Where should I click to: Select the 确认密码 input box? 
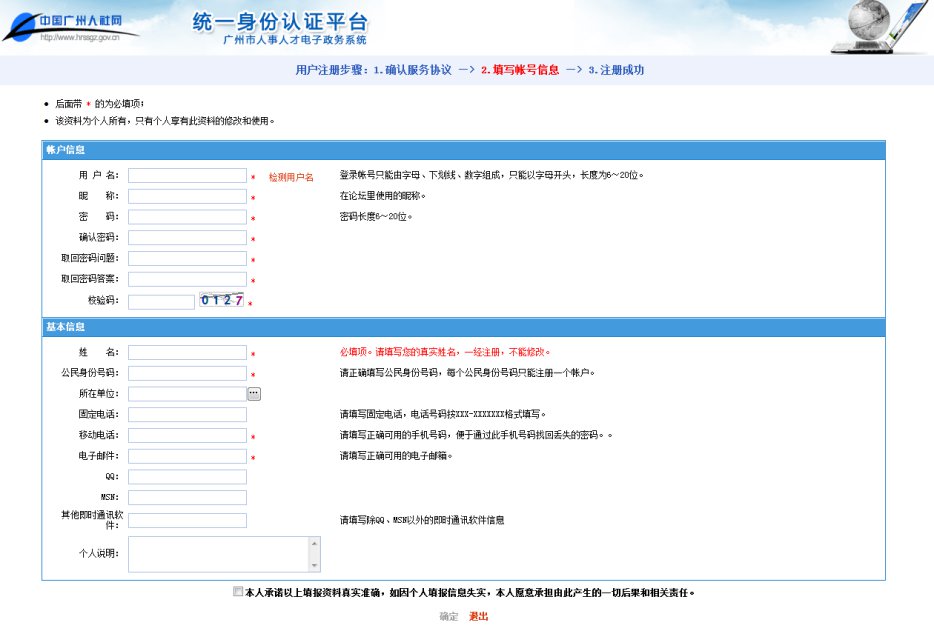(x=187, y=238)
